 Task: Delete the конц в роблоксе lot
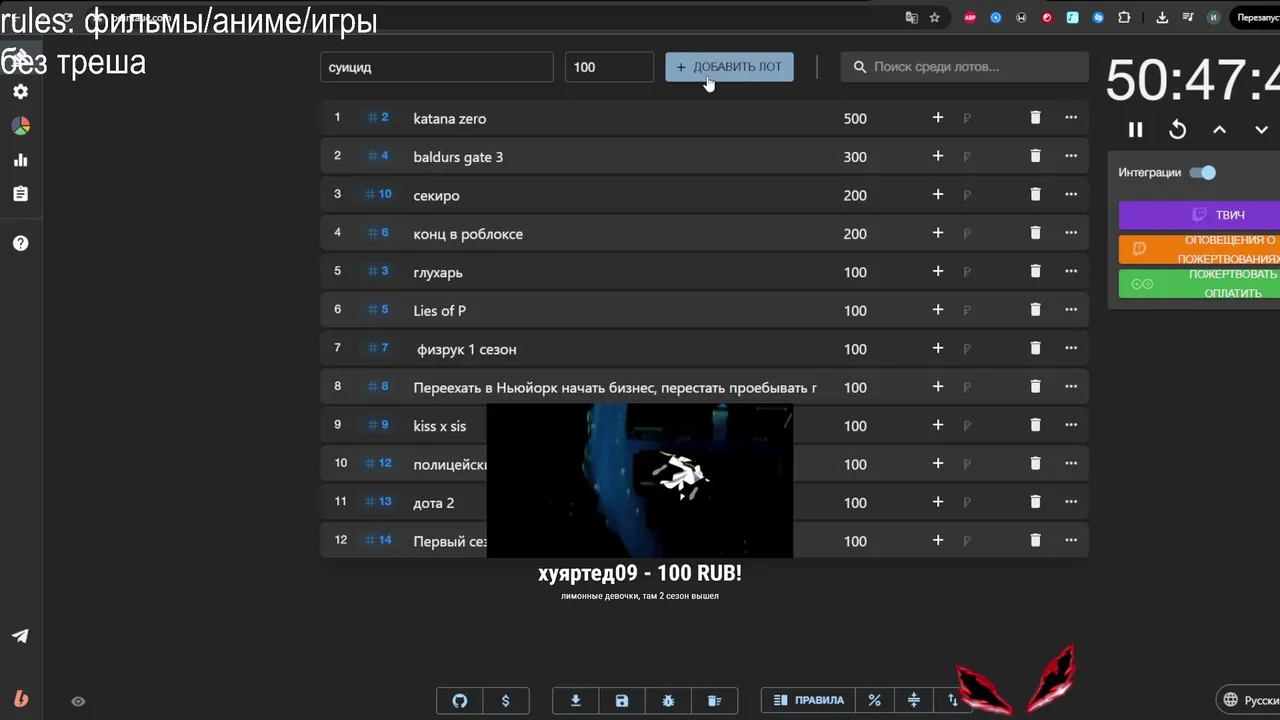[x=1035, y=233]
